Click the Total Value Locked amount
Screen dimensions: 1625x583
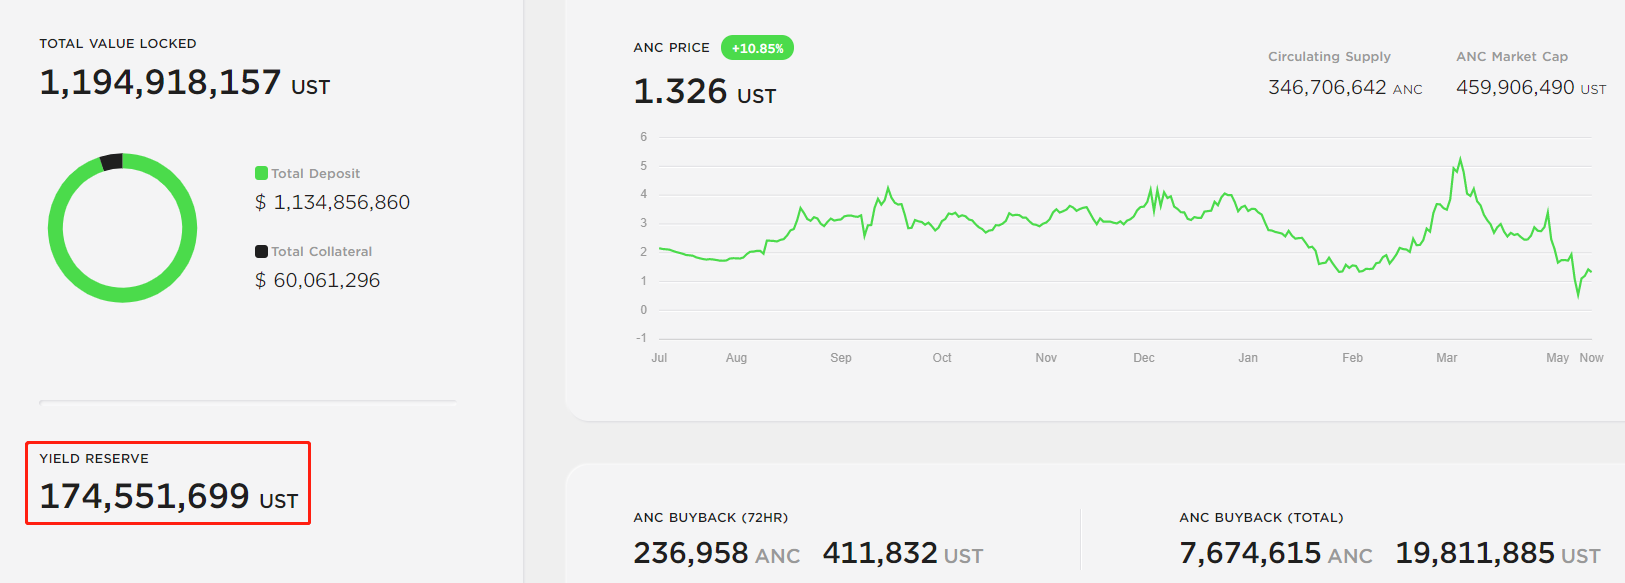(x=184, y=82)
